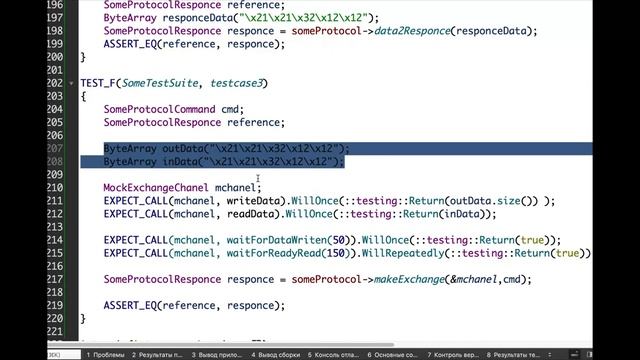This screenshot has width=640, height=360.
Task: Focus the locator search field in status bar
Action: pos(64,355)
